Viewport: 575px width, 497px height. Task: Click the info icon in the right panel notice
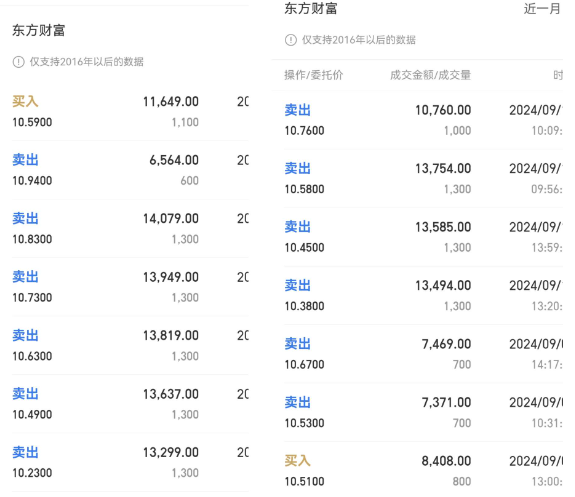[x=290, y=40]
